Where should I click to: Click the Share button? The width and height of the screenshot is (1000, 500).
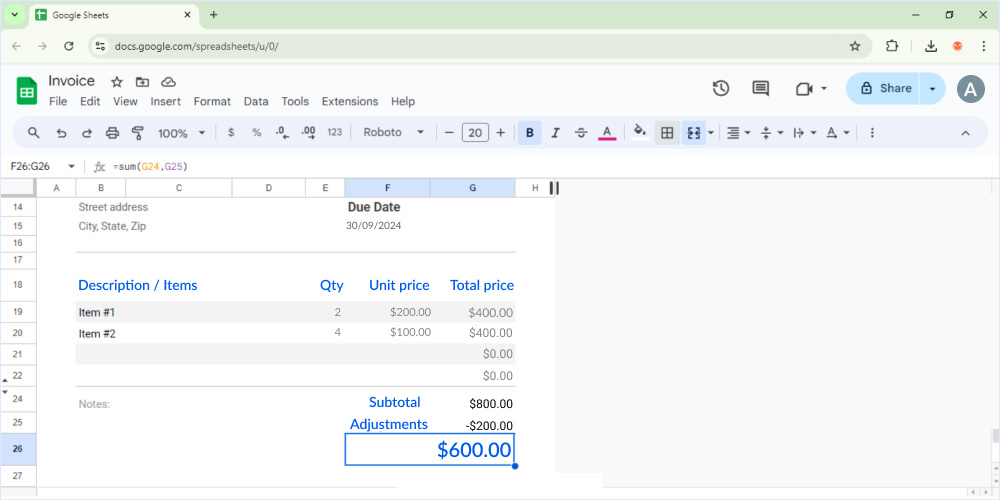(x=884, y=89)
